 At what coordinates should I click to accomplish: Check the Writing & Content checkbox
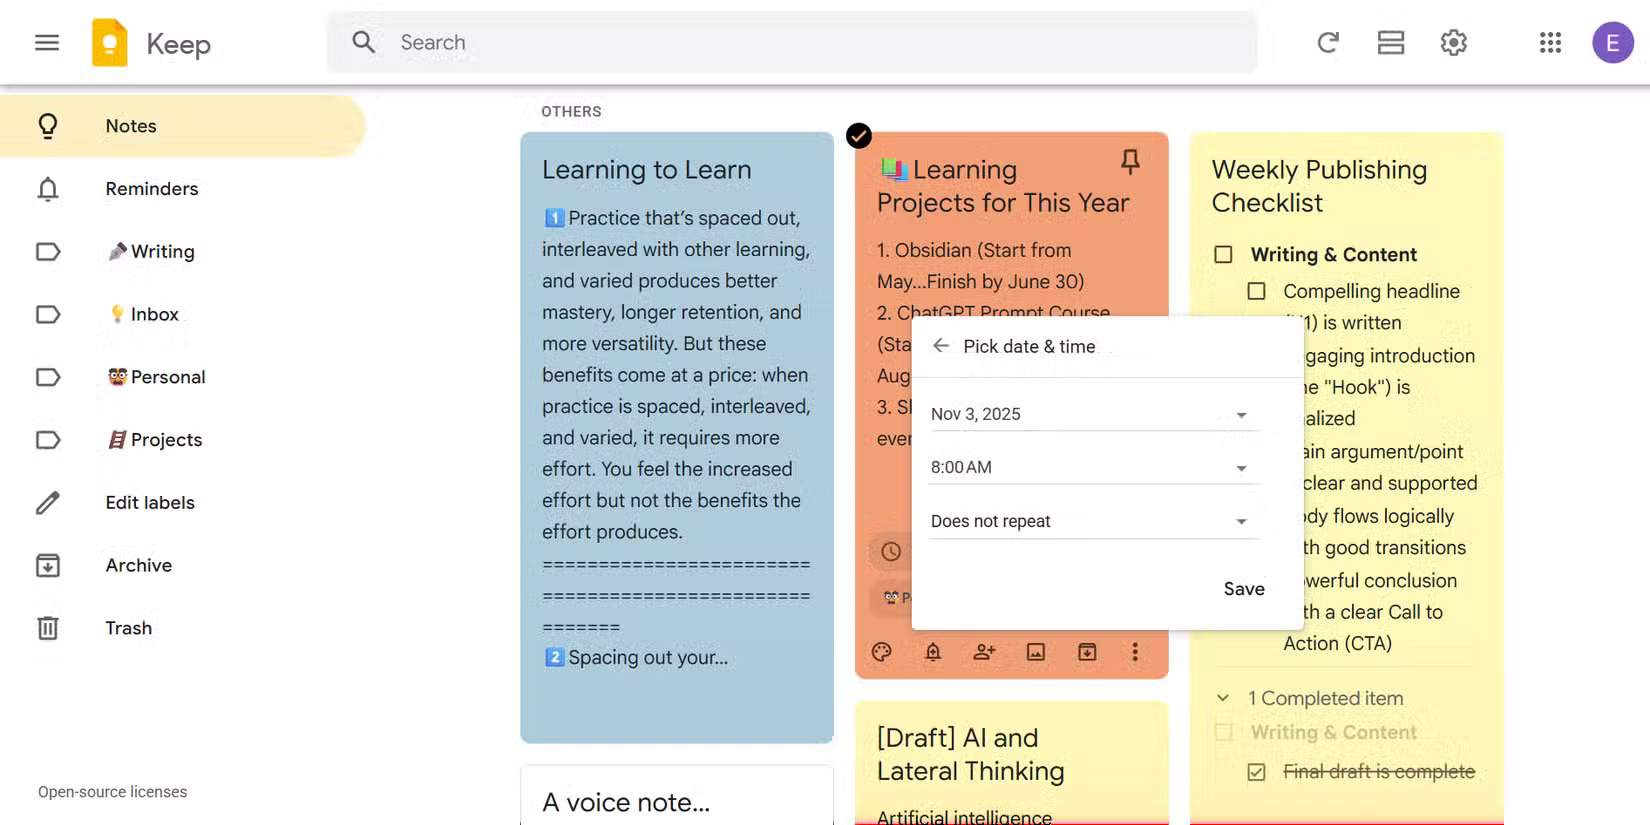pos(1223,254)
